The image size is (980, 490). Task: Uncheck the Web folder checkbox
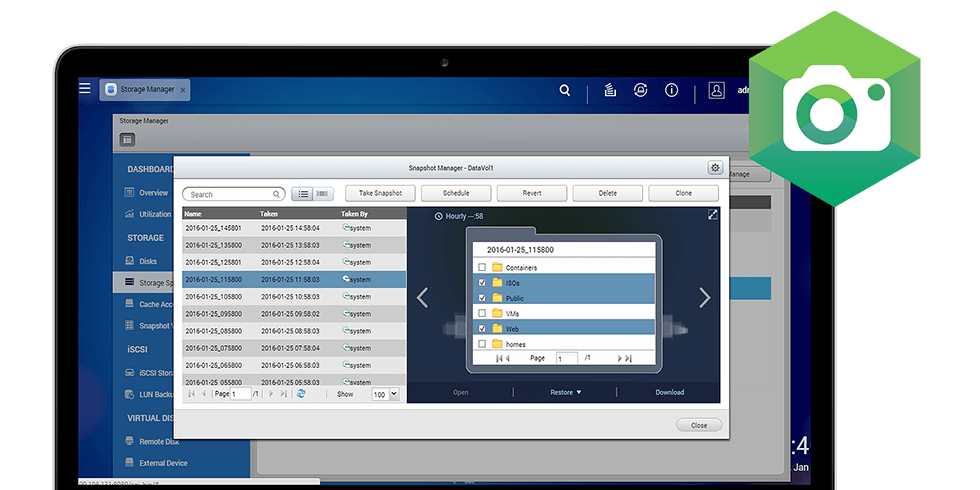click(x=482, y=329)
